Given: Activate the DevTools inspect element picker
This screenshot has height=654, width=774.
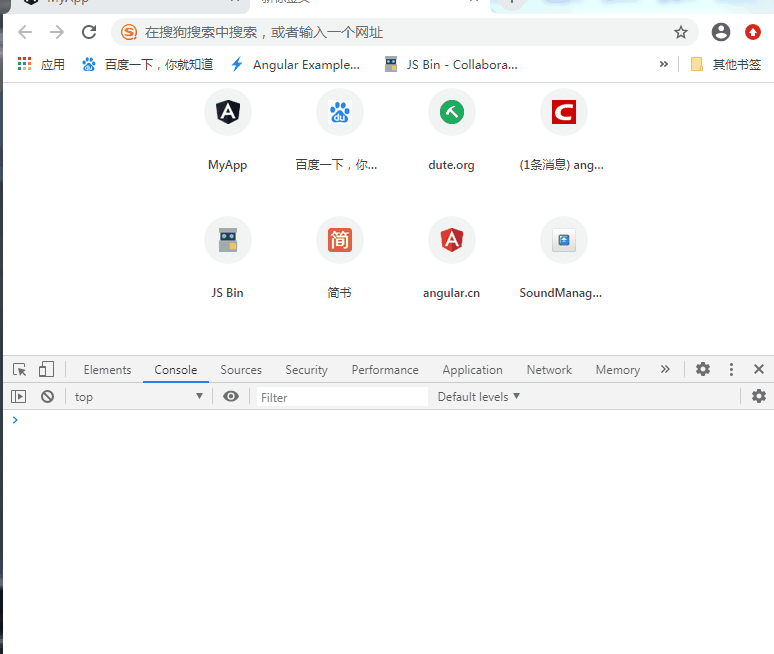Looking at the screenshot, I should point(20,370).
